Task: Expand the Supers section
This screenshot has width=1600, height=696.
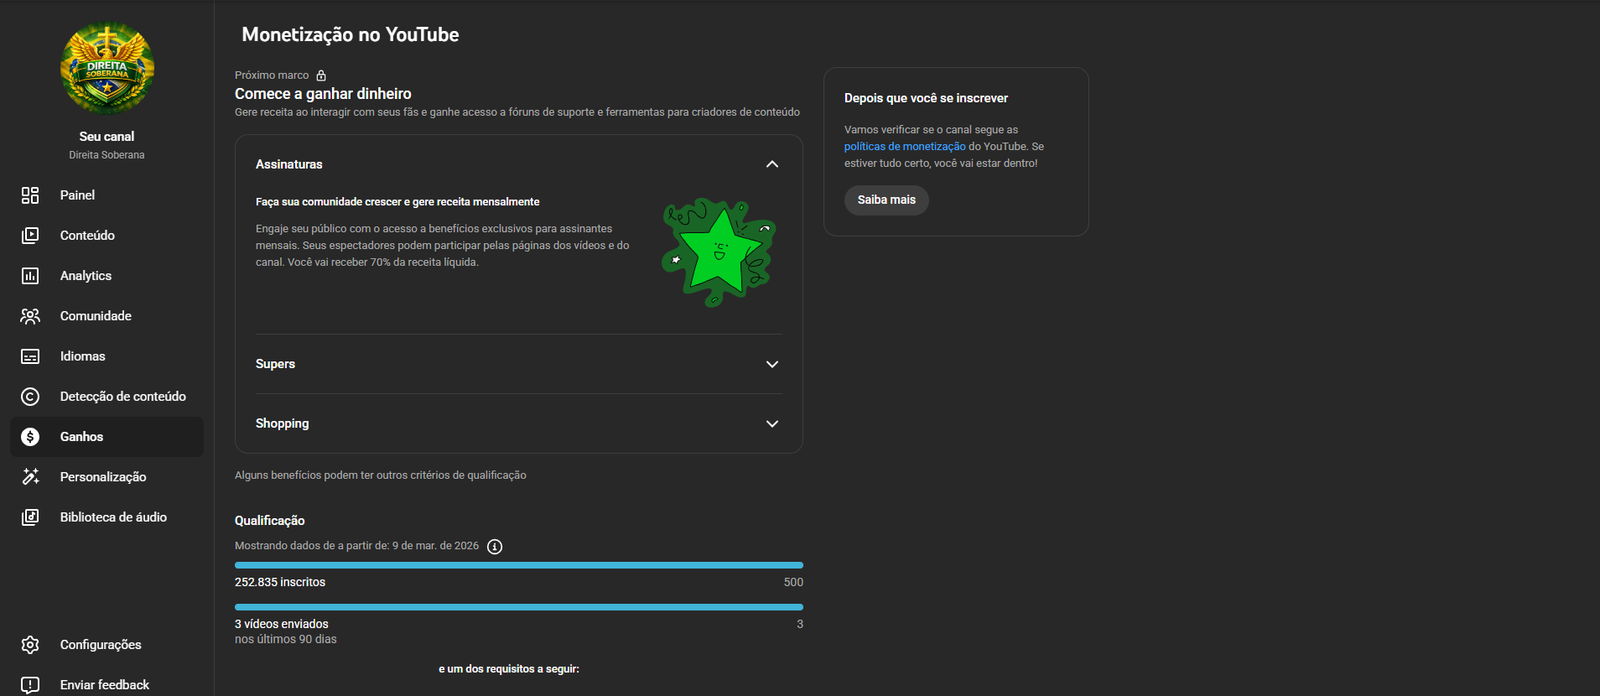Action: tap(772, 364)
